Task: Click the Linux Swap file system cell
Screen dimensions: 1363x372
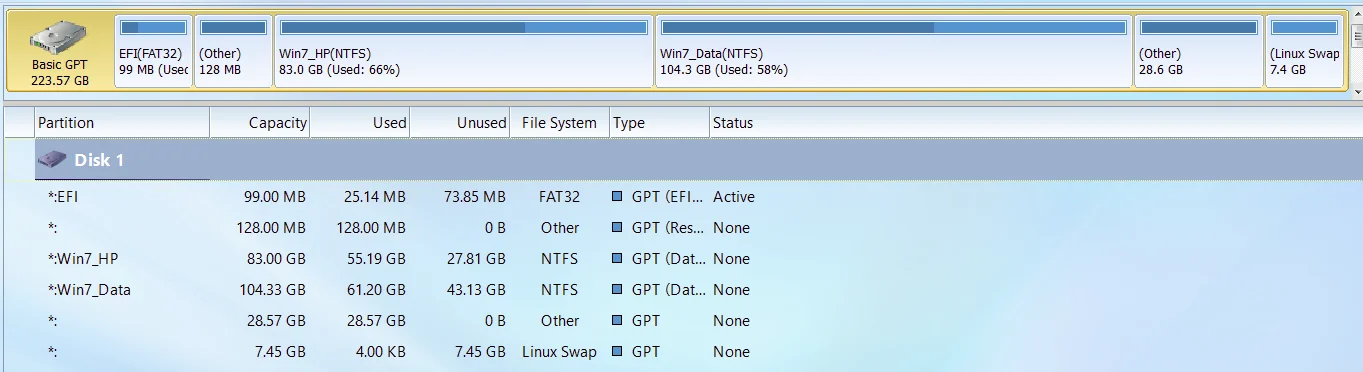Action: pos(559,352)
